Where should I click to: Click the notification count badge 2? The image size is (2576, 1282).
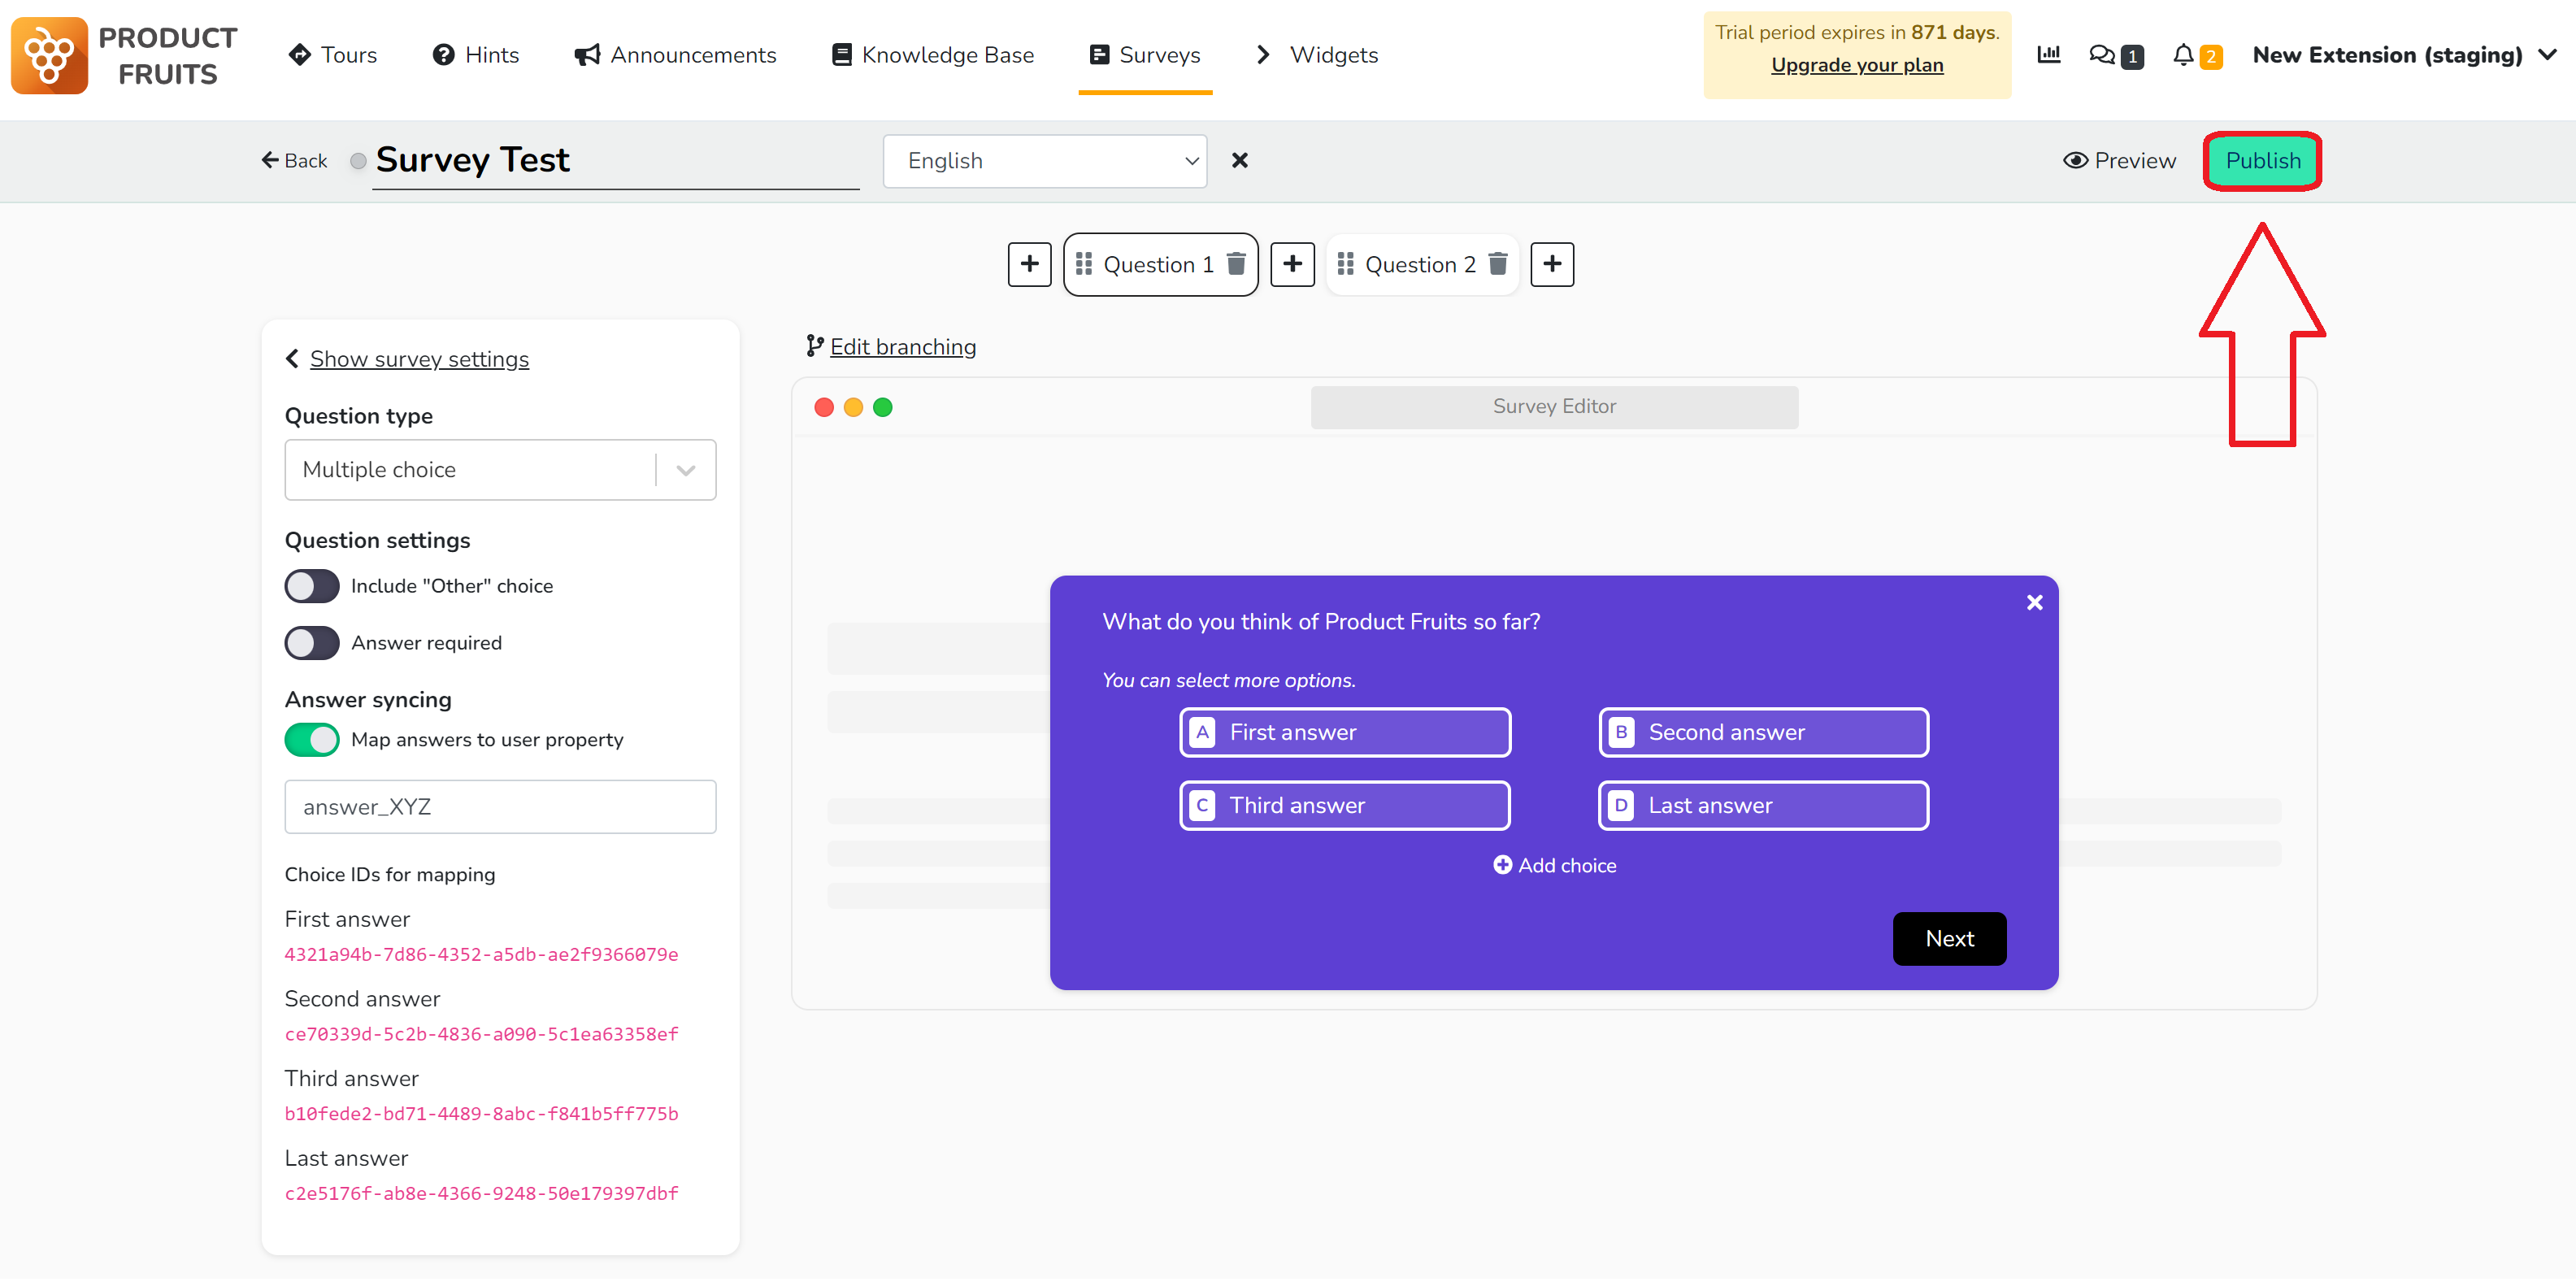click(x=2210, y=57)
